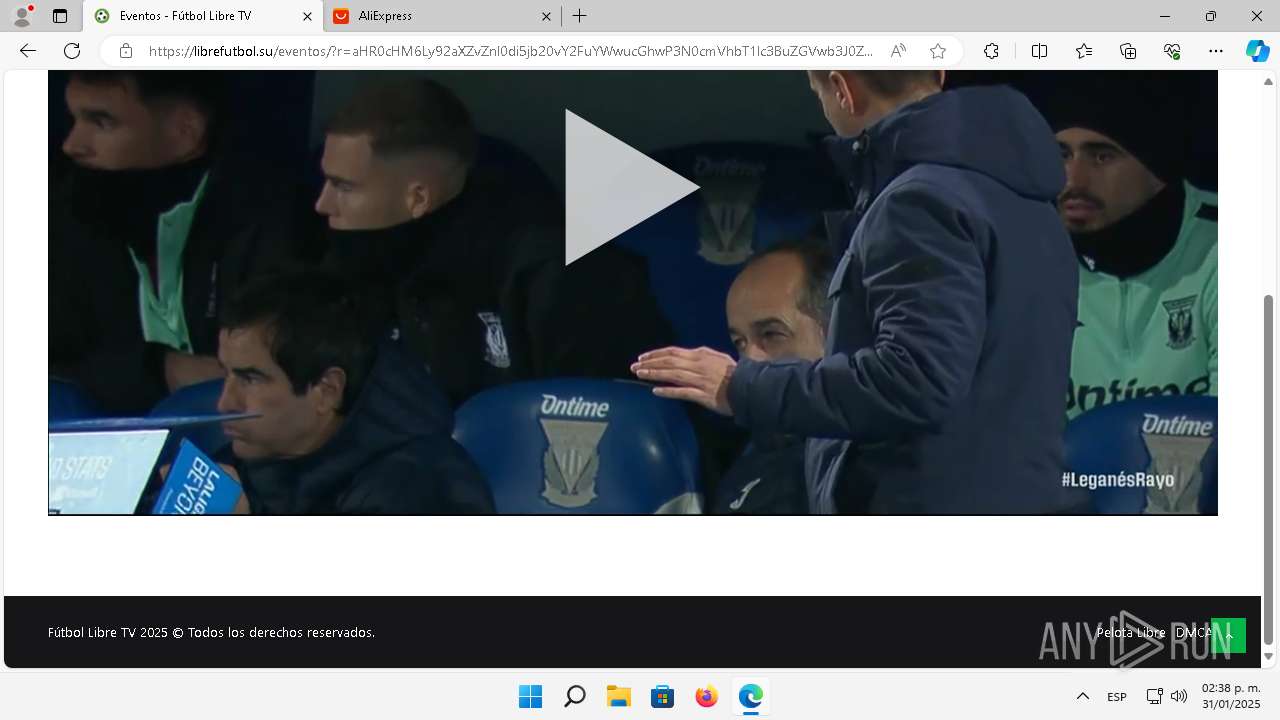
Task: Close the AliExpress tab
Action: pyautogui.click(x=546, y=16)
